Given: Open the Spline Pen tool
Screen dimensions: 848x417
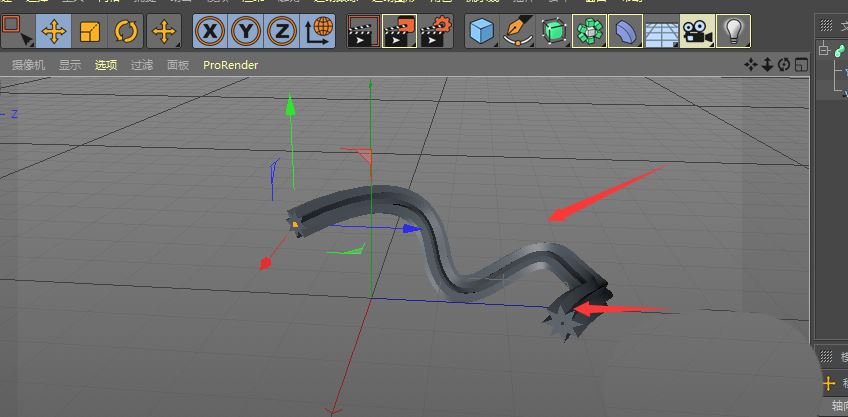Looking at the screenshot, I should click(x=518, y=32).
